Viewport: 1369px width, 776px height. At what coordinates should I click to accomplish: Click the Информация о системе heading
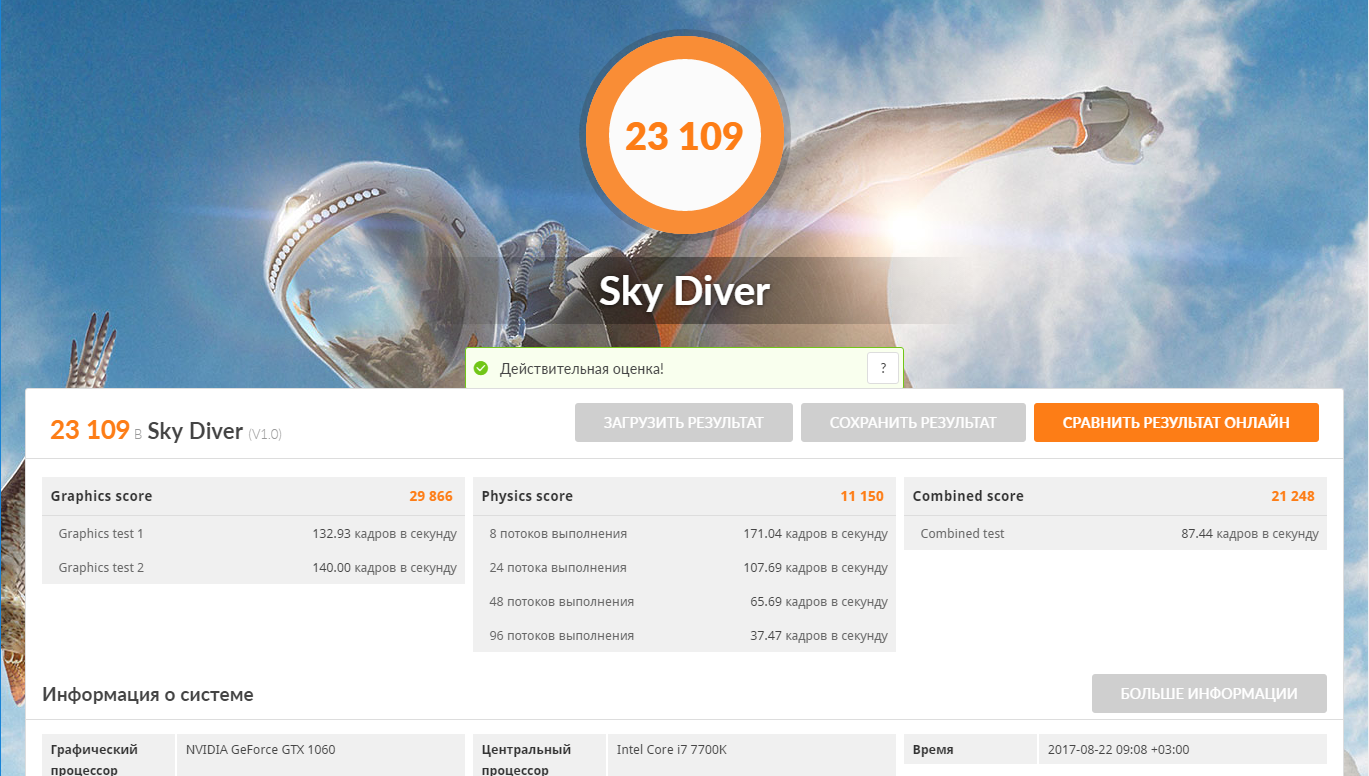(x=148, y=694)
